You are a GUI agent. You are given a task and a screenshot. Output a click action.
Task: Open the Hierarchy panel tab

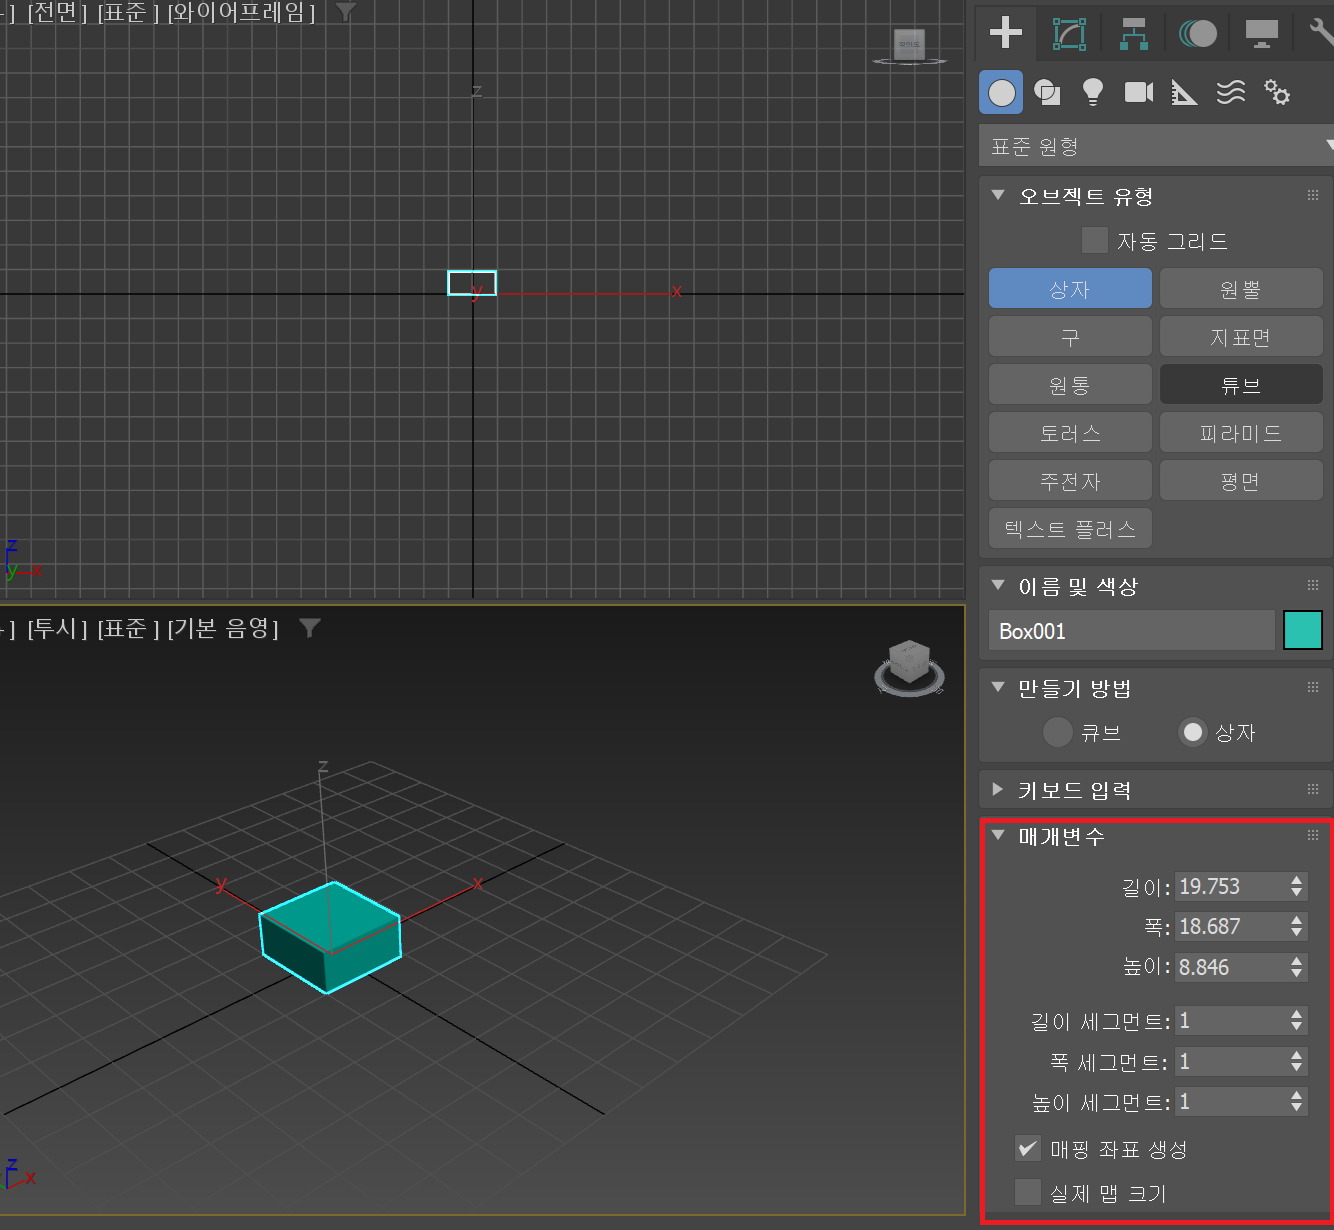1133,33
